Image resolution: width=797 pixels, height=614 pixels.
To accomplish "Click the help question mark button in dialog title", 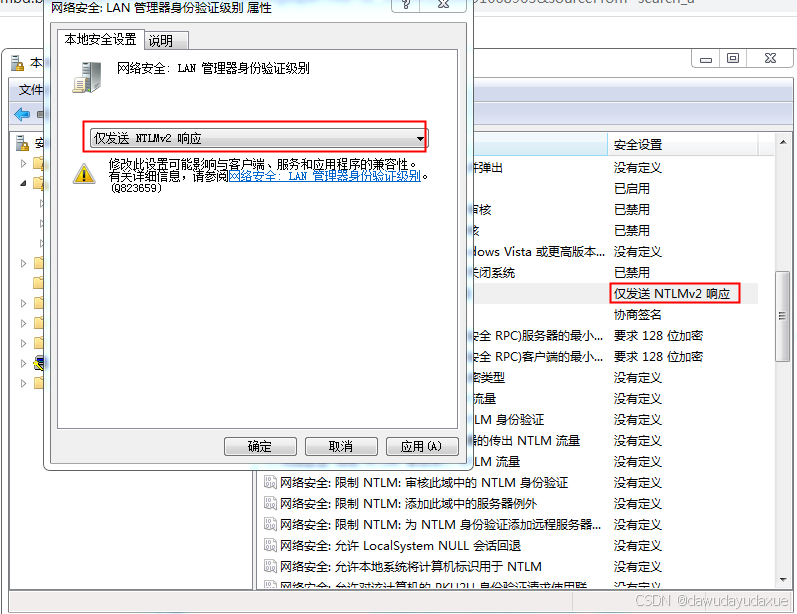I will click(x=406, y=5).
